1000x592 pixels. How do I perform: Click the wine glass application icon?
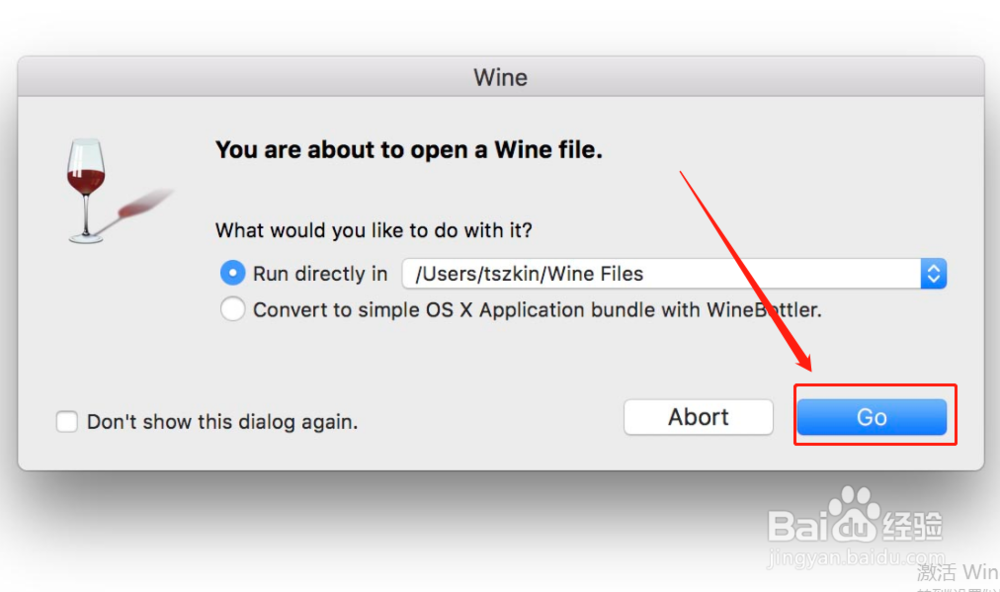(x=87, y=190)
